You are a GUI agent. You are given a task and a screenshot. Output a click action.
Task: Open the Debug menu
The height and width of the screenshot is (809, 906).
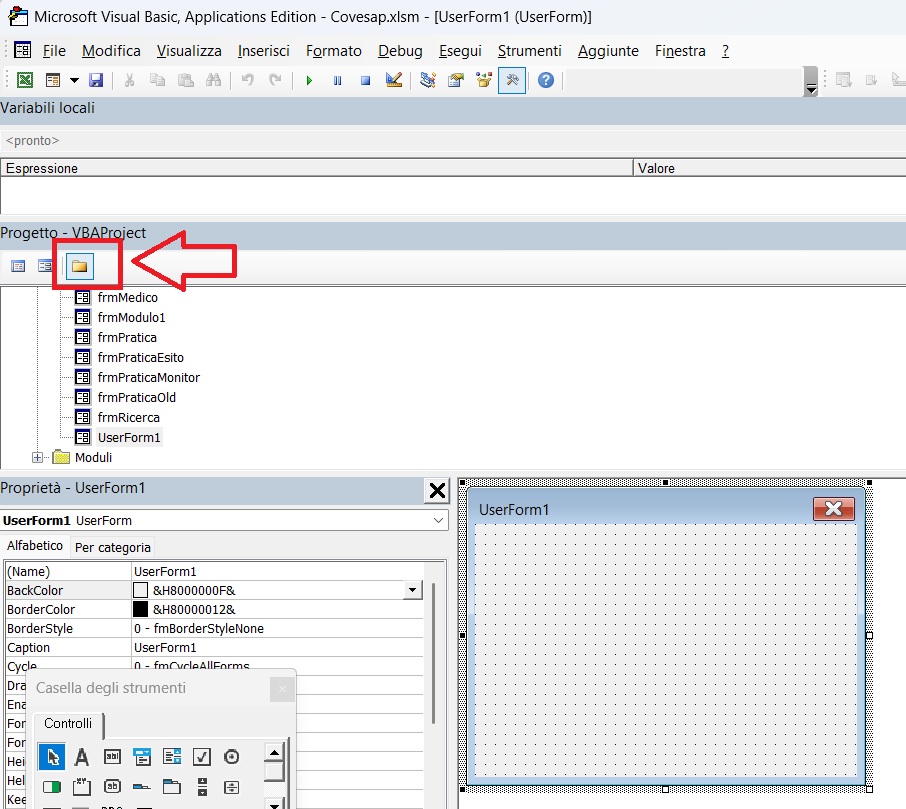pos(400,51)
